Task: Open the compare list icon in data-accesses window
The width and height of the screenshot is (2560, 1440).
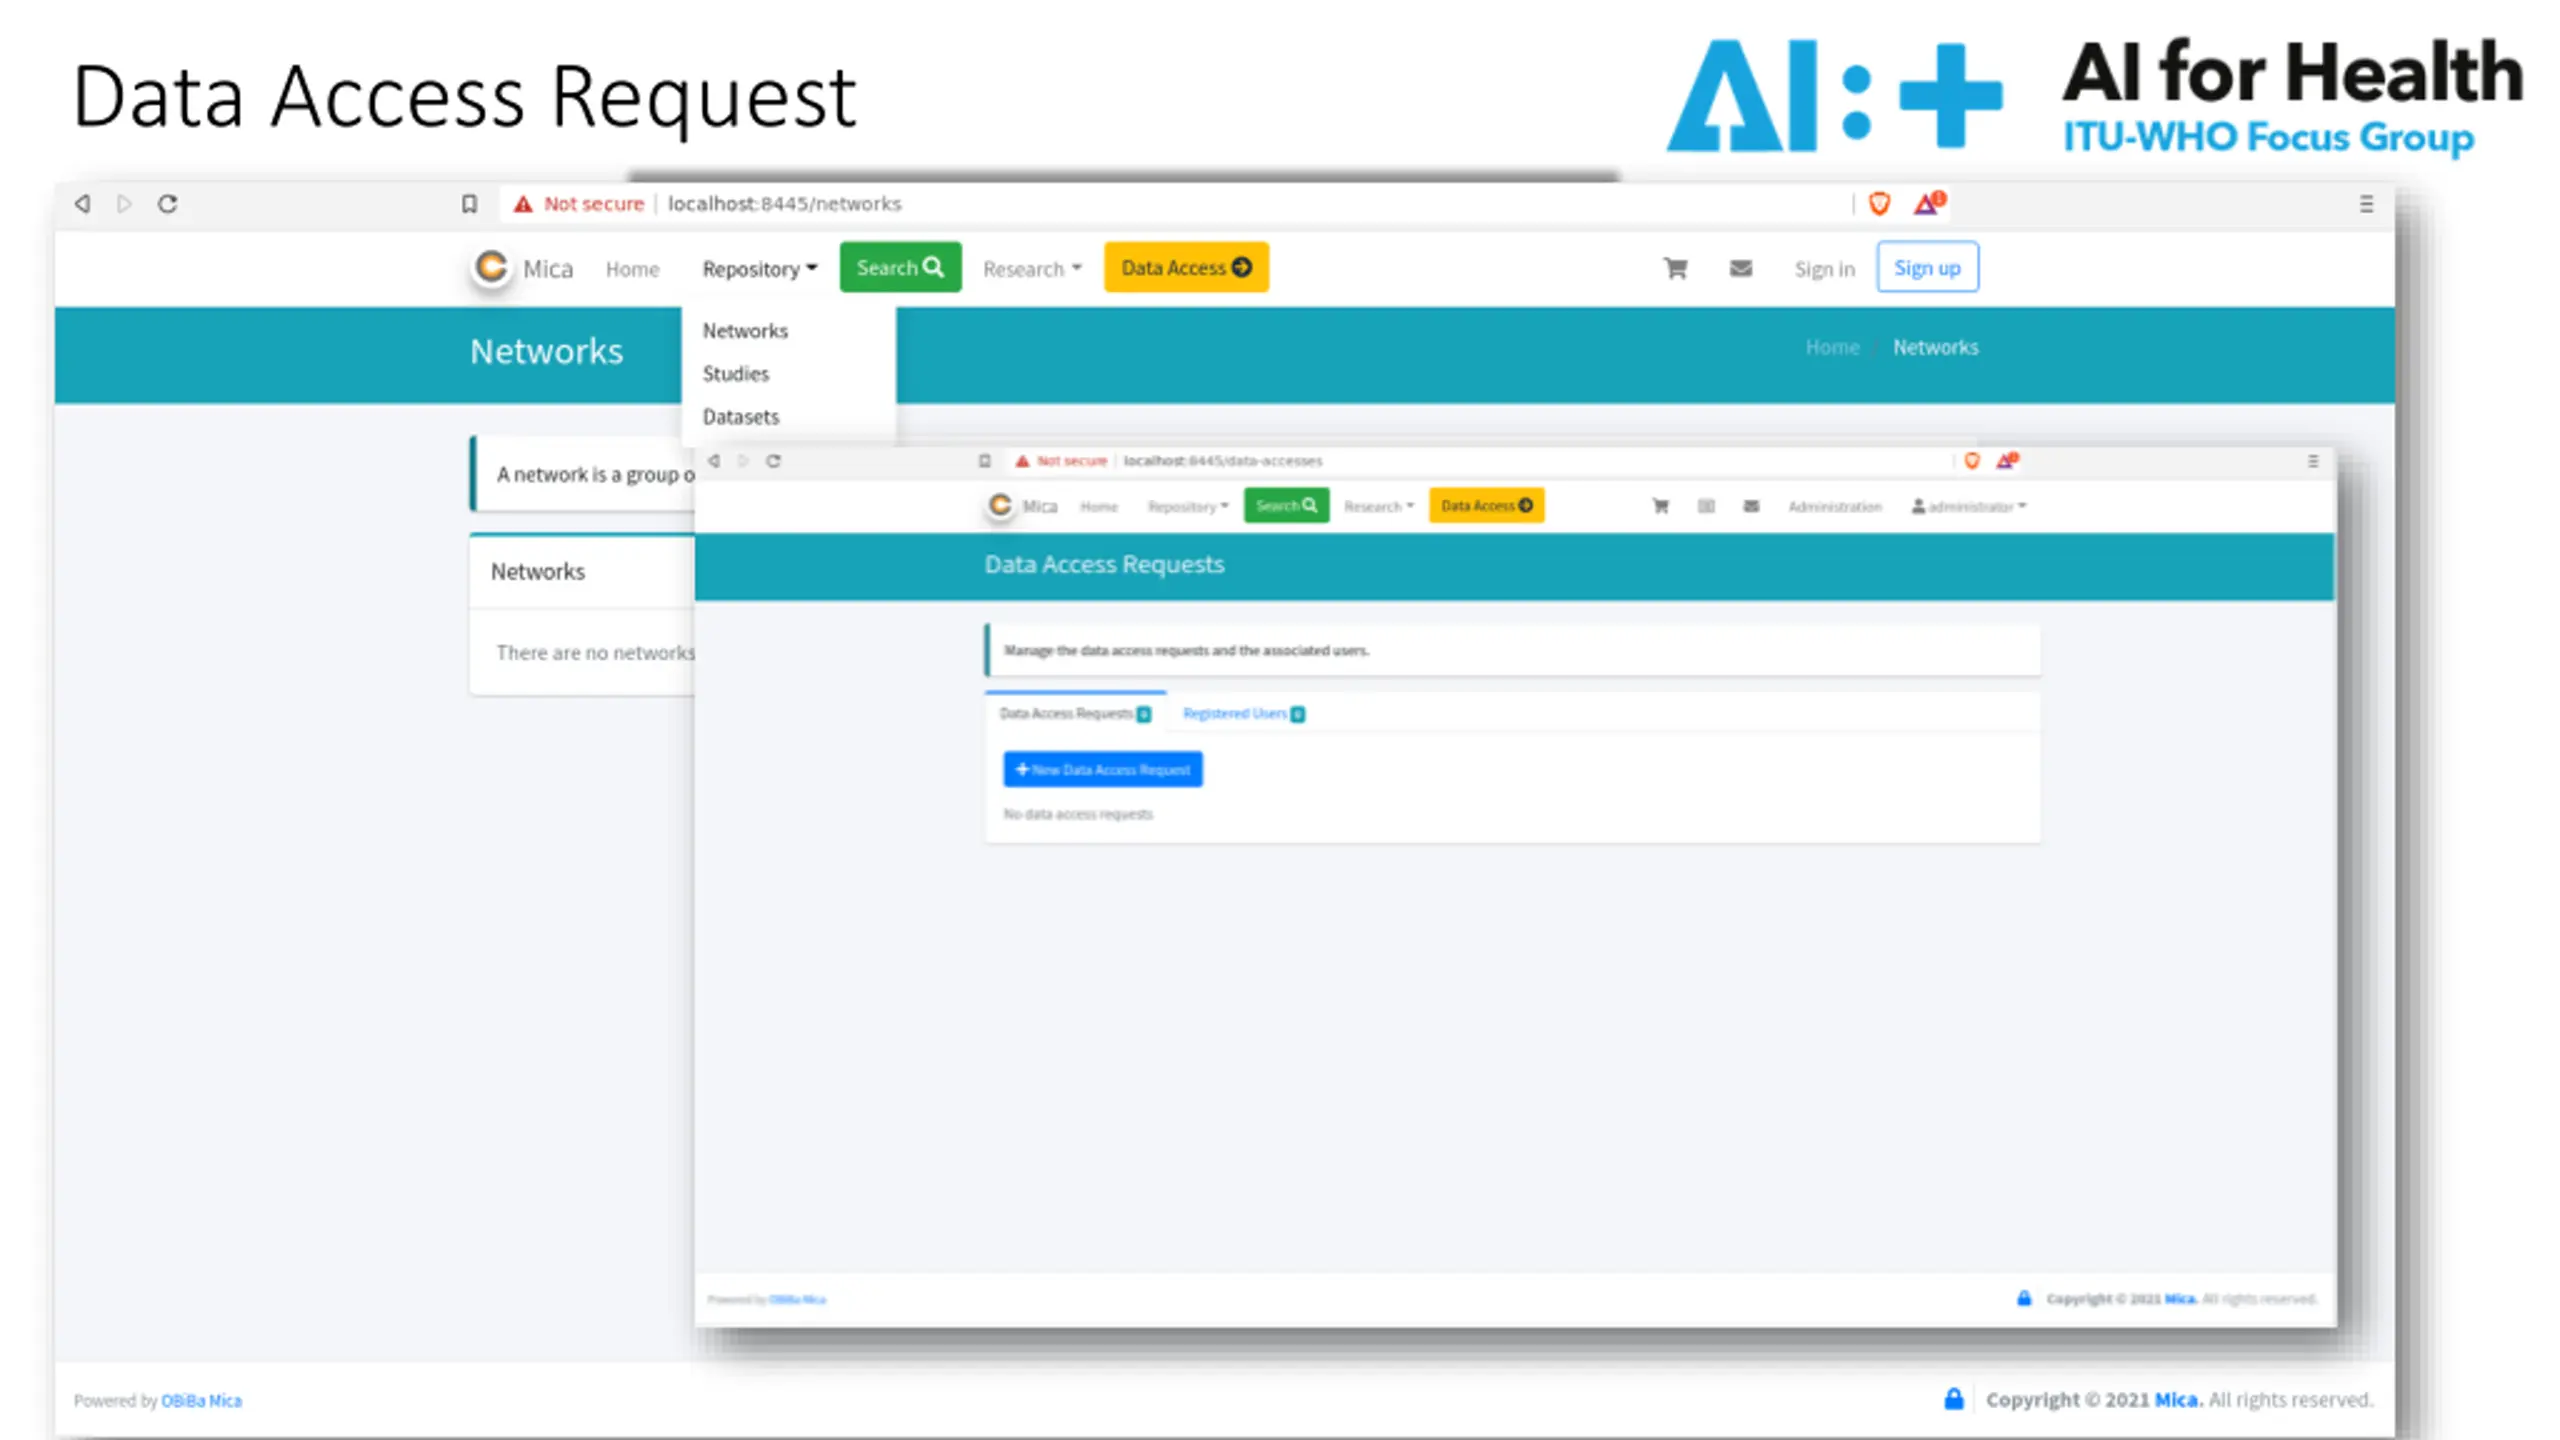Action: [x=1706, y=506]
